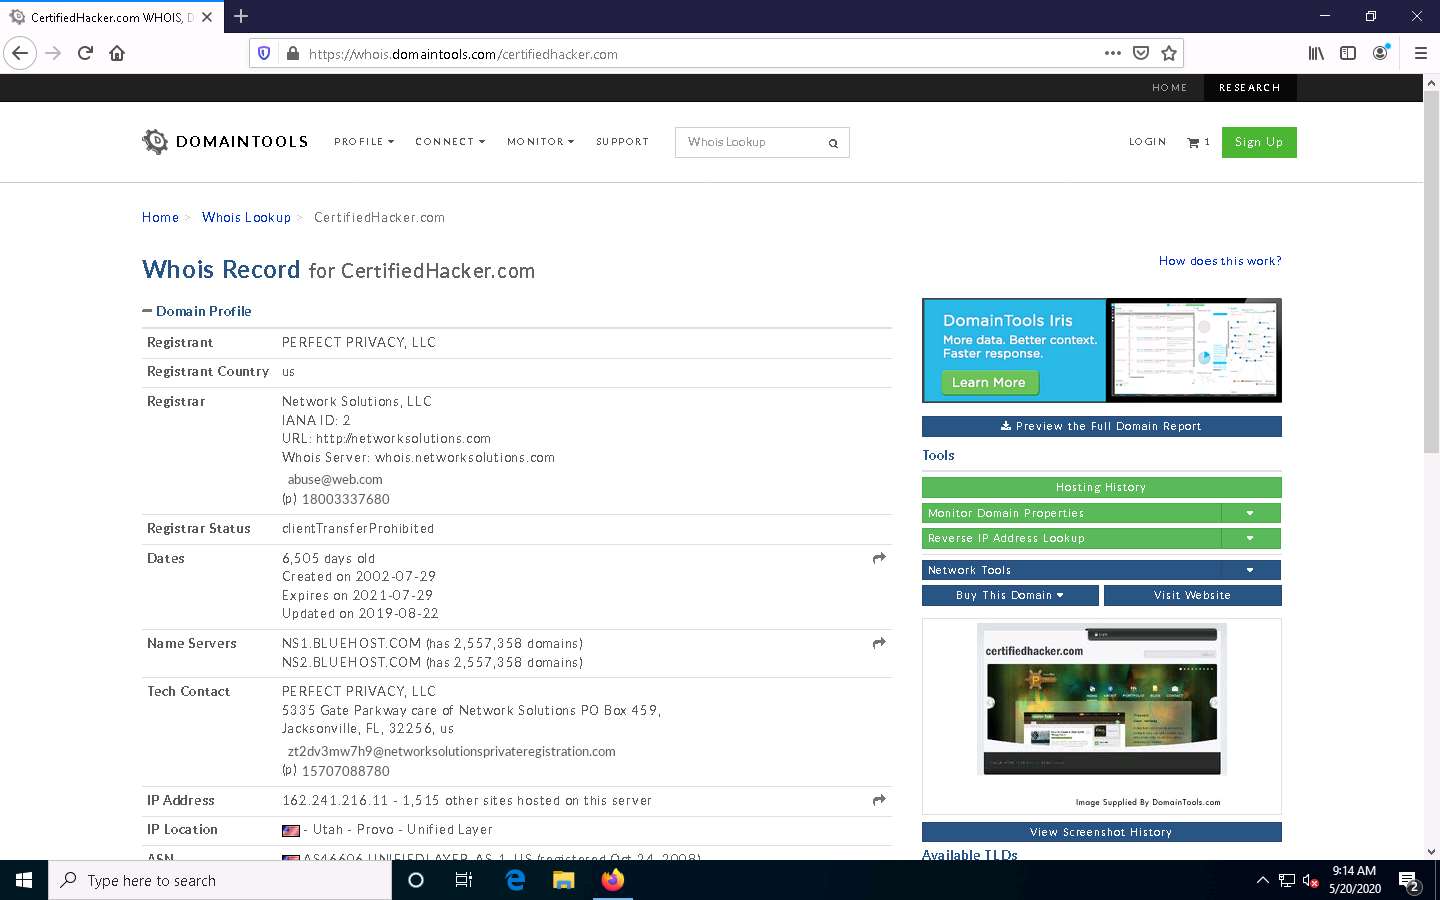Click the Monitor Domain Properties button

(1071, 513)
